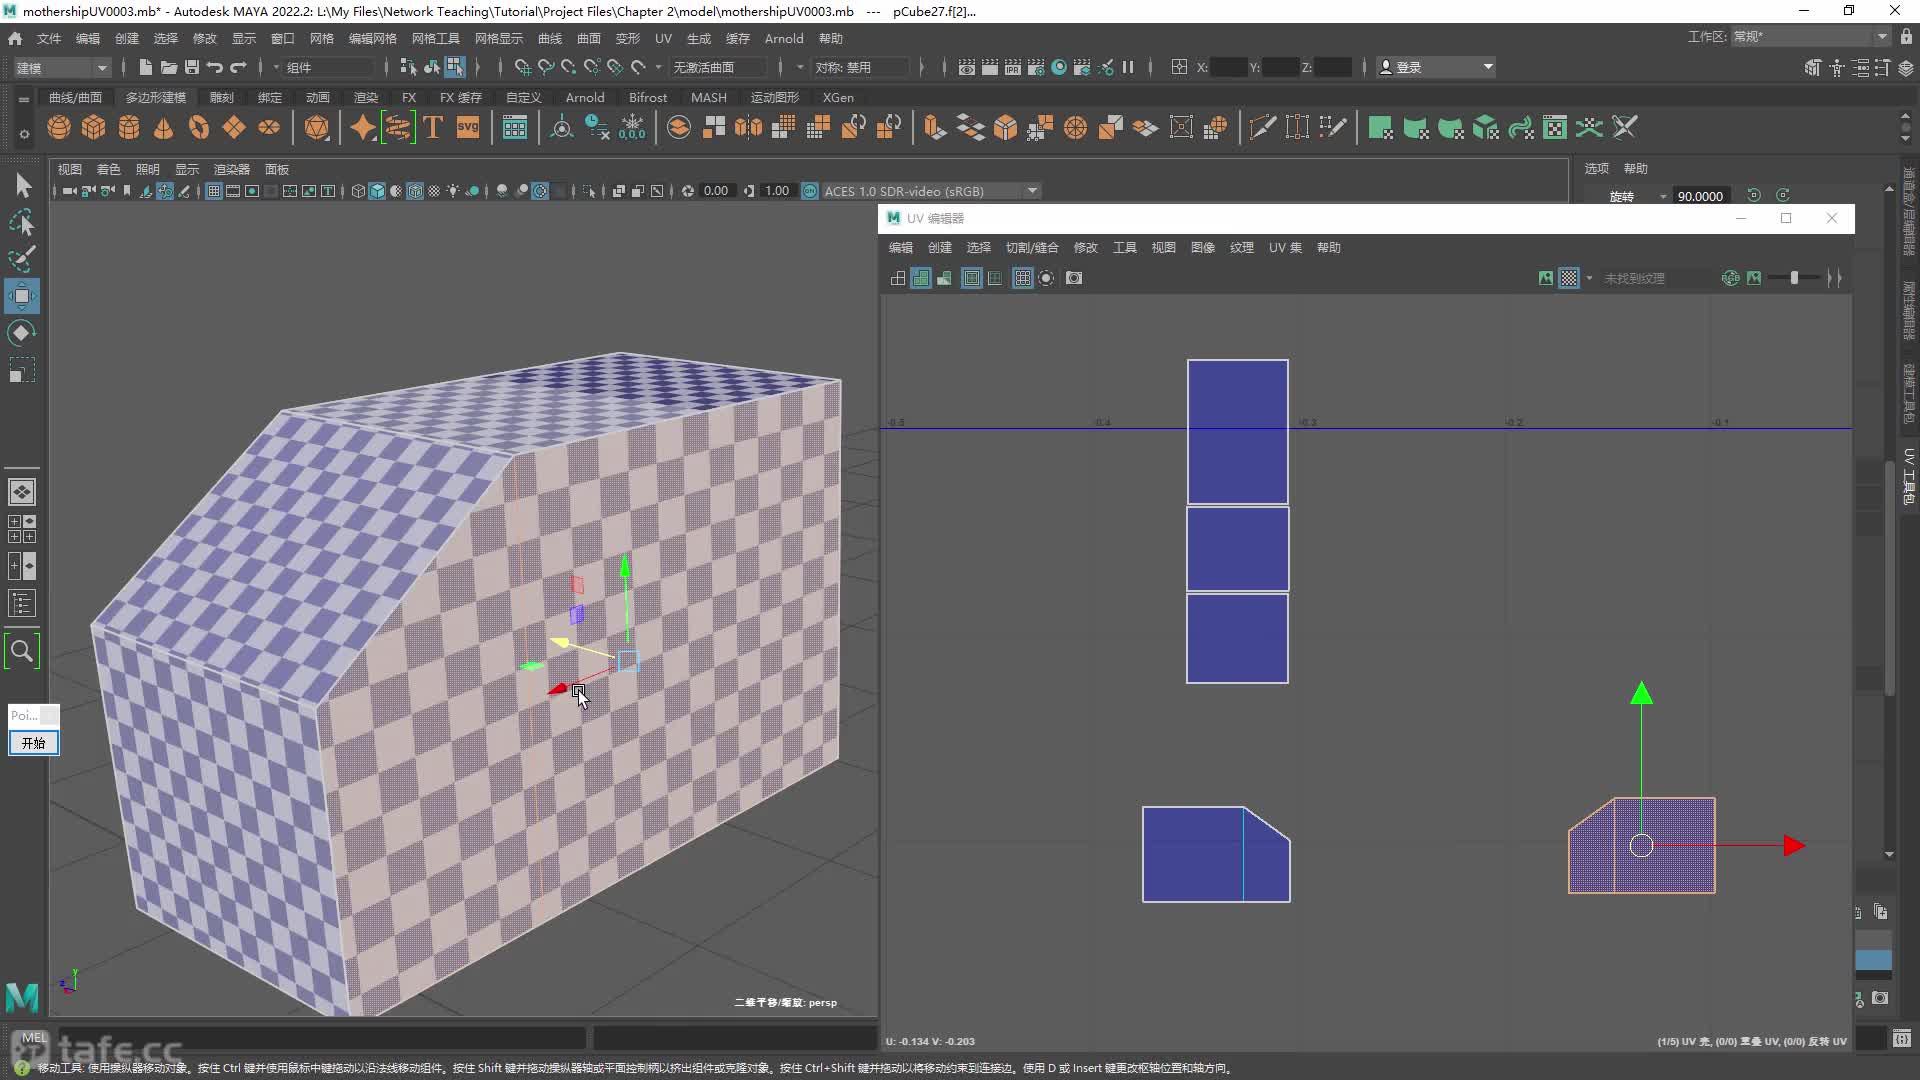Click the 选项 menu in the UV toolkit

[x=1597, y=168]
